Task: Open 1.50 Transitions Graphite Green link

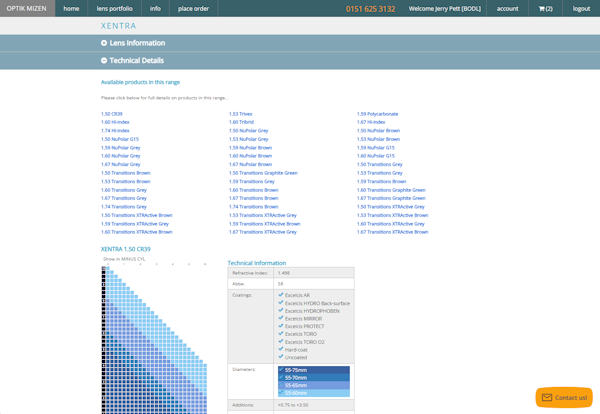Action: click(x=263, y=173)
